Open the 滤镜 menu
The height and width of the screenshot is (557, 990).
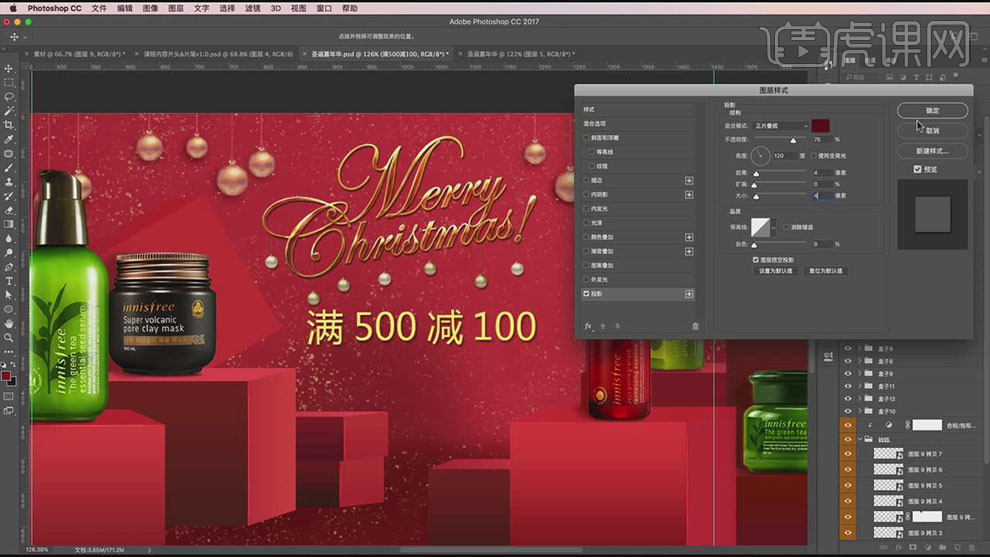click(253, 8)
